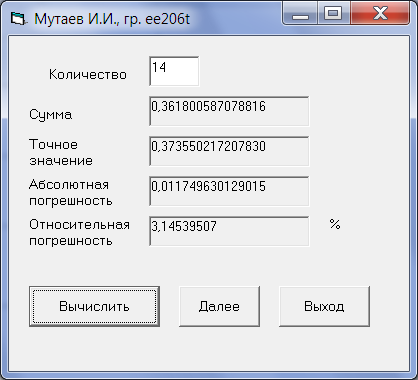Click the Выход button
Screen dimensions: 418x380
pyautogui.click(x=324, y=306)
